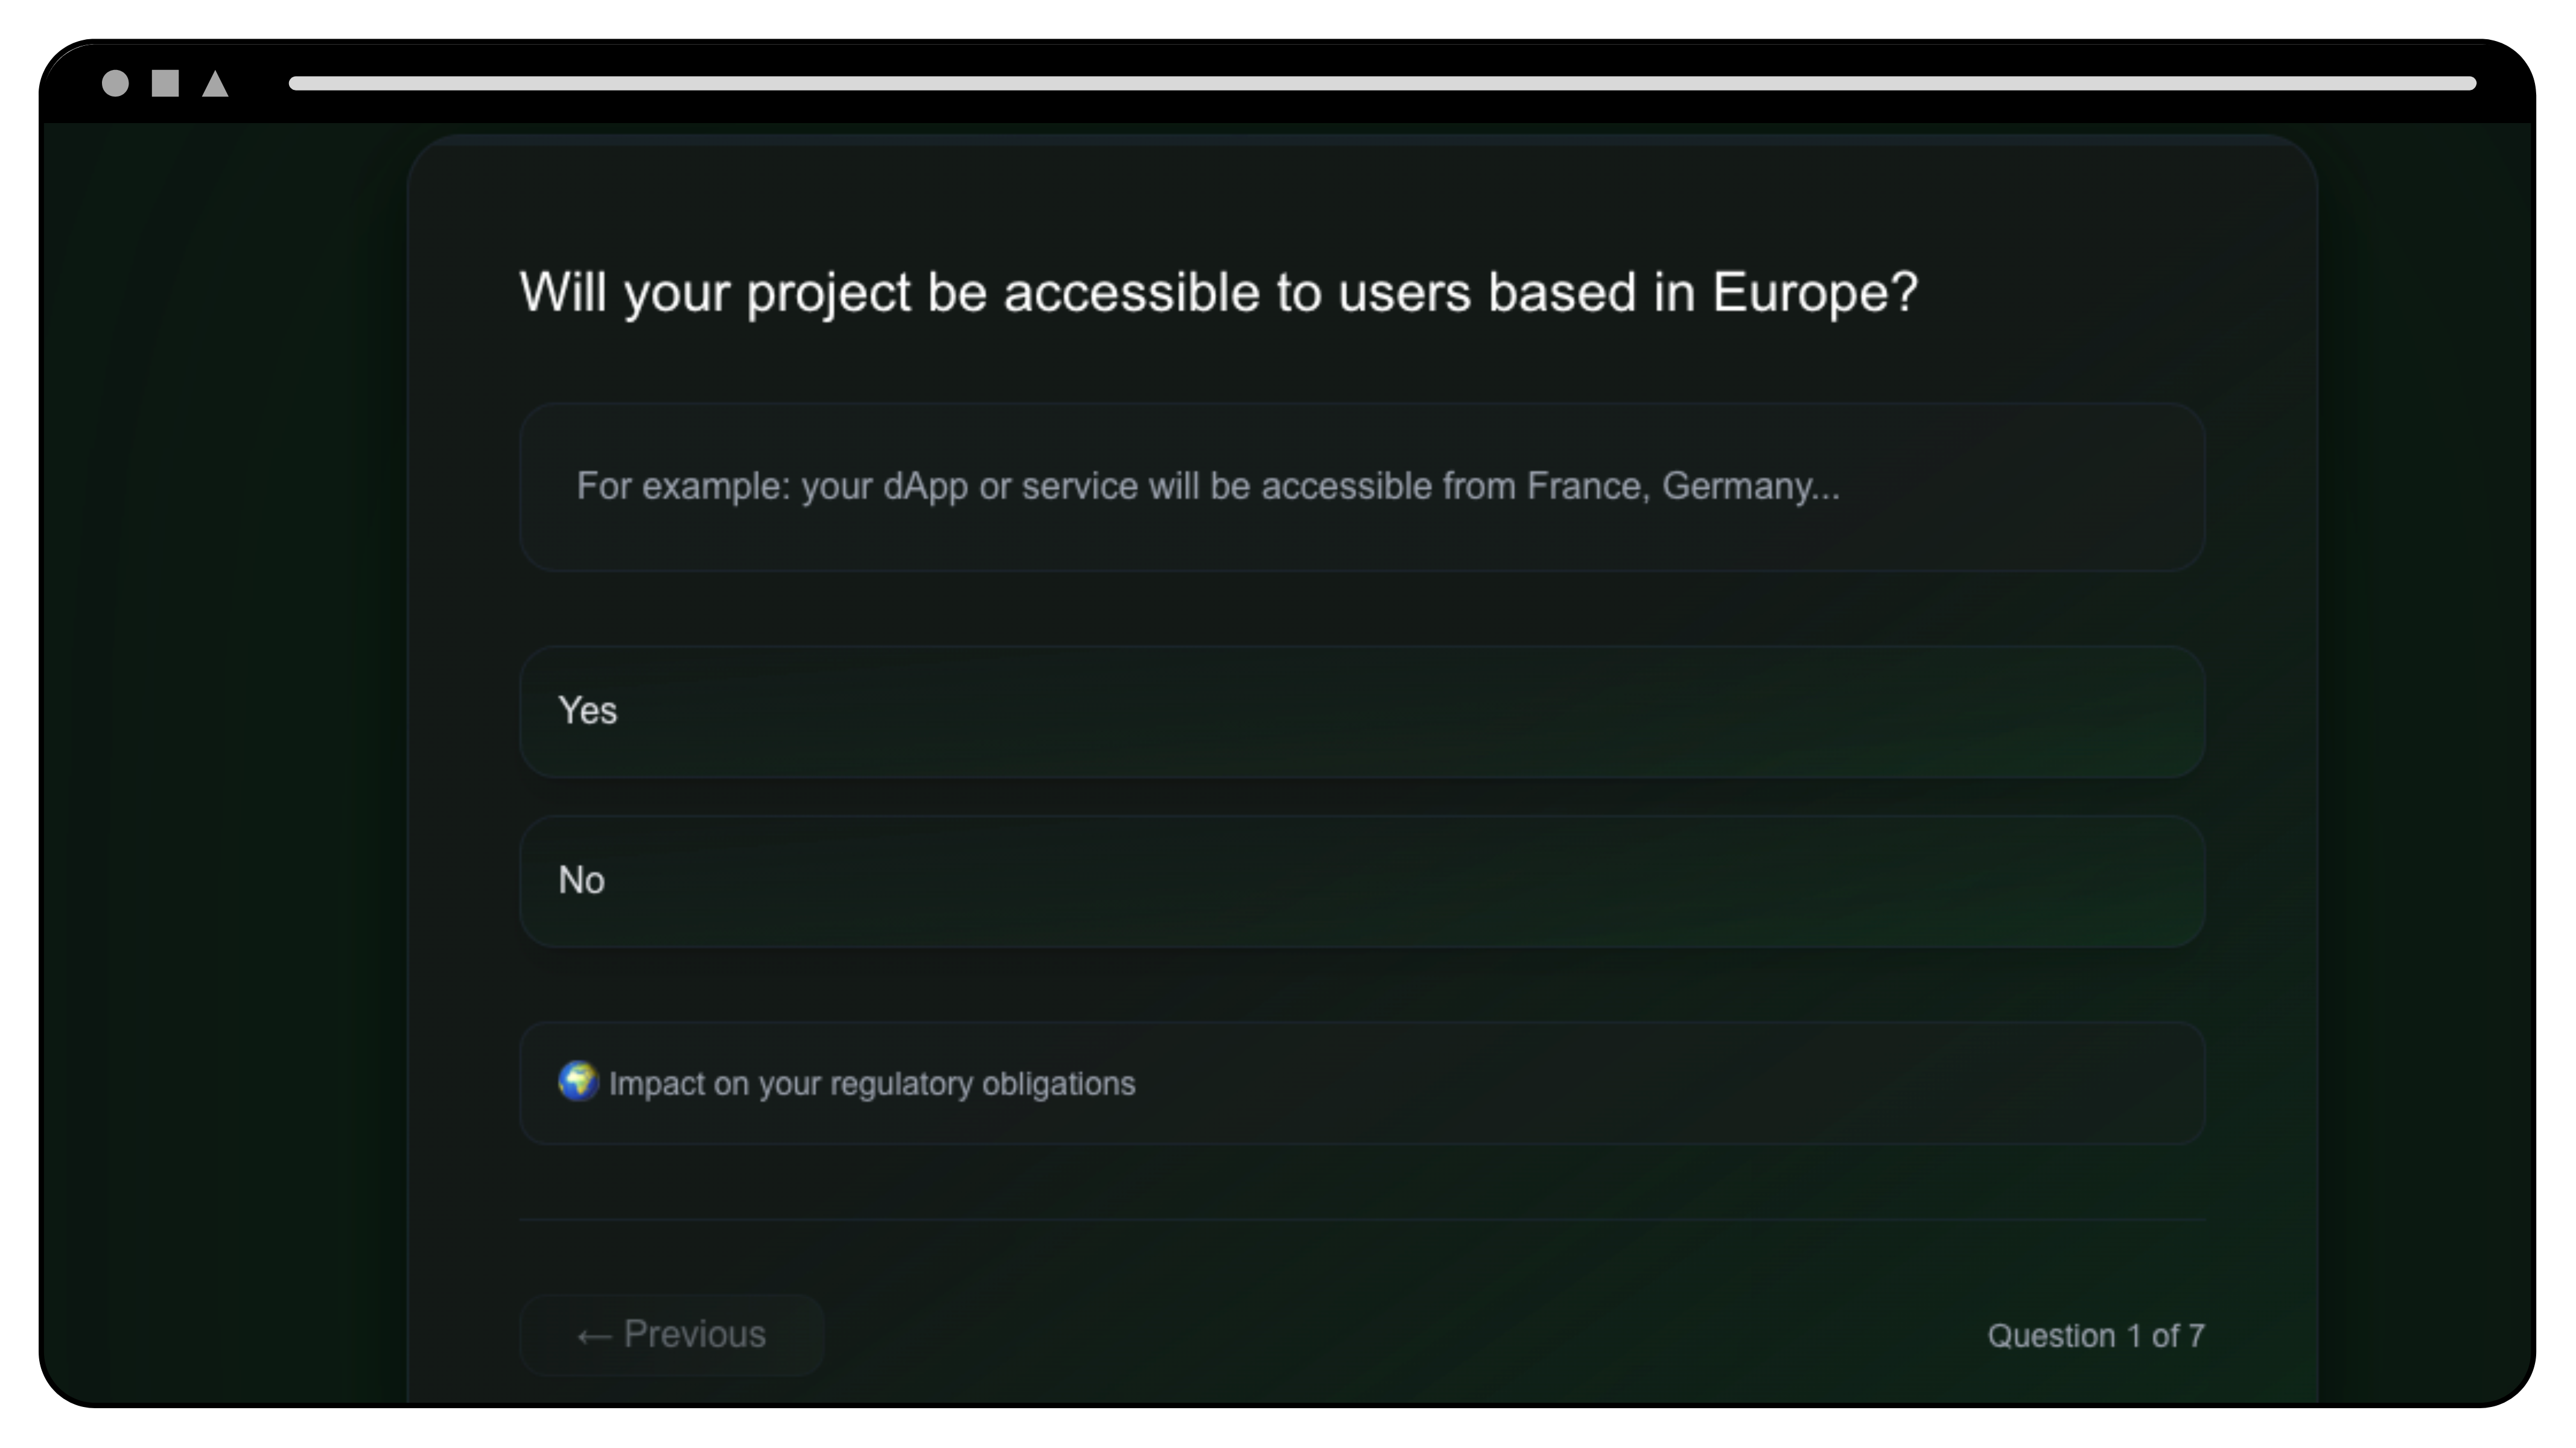Image resolution: width=2576 pixels, height=1448 pixels.
Task: Click the left arrow in Previous button
Action: (594, 1336)
